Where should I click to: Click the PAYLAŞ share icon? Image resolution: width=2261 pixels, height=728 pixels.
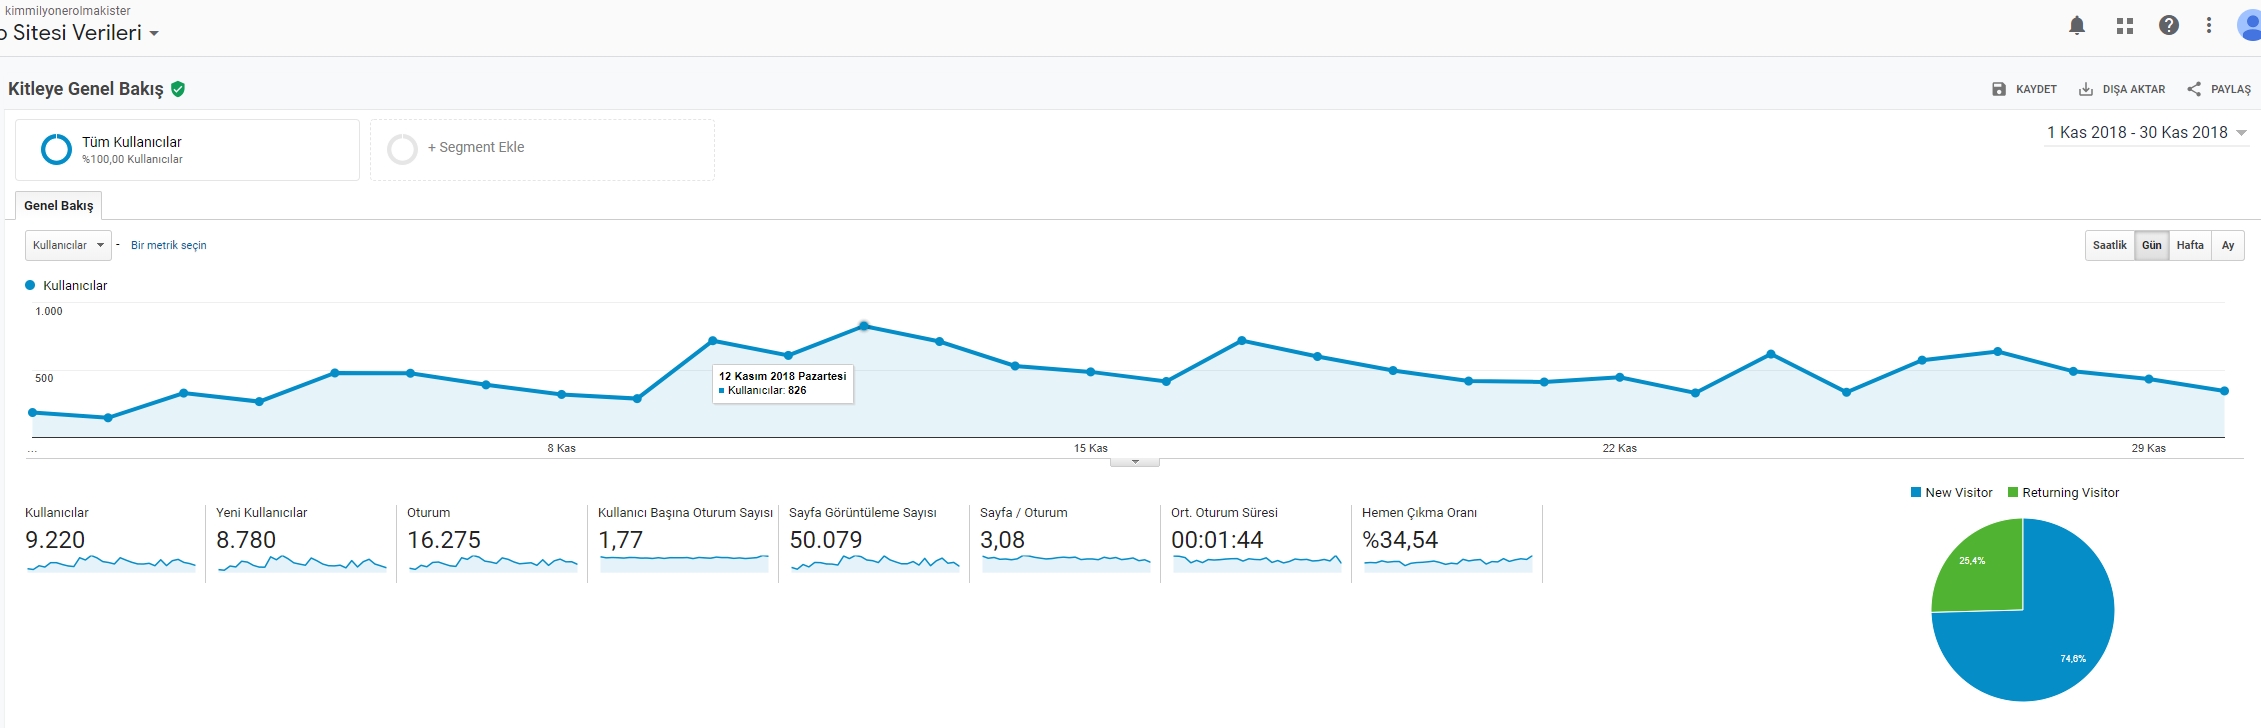point(2194,89)
